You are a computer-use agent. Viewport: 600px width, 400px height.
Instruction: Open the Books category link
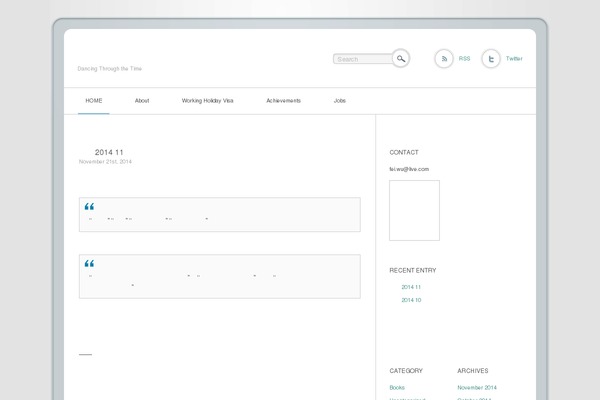[397, 387]
